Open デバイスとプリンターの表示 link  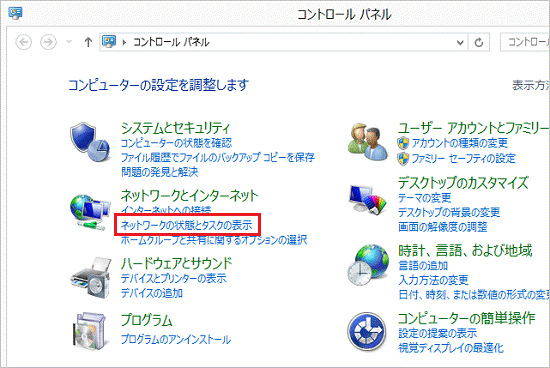click(x=174, y=278)
